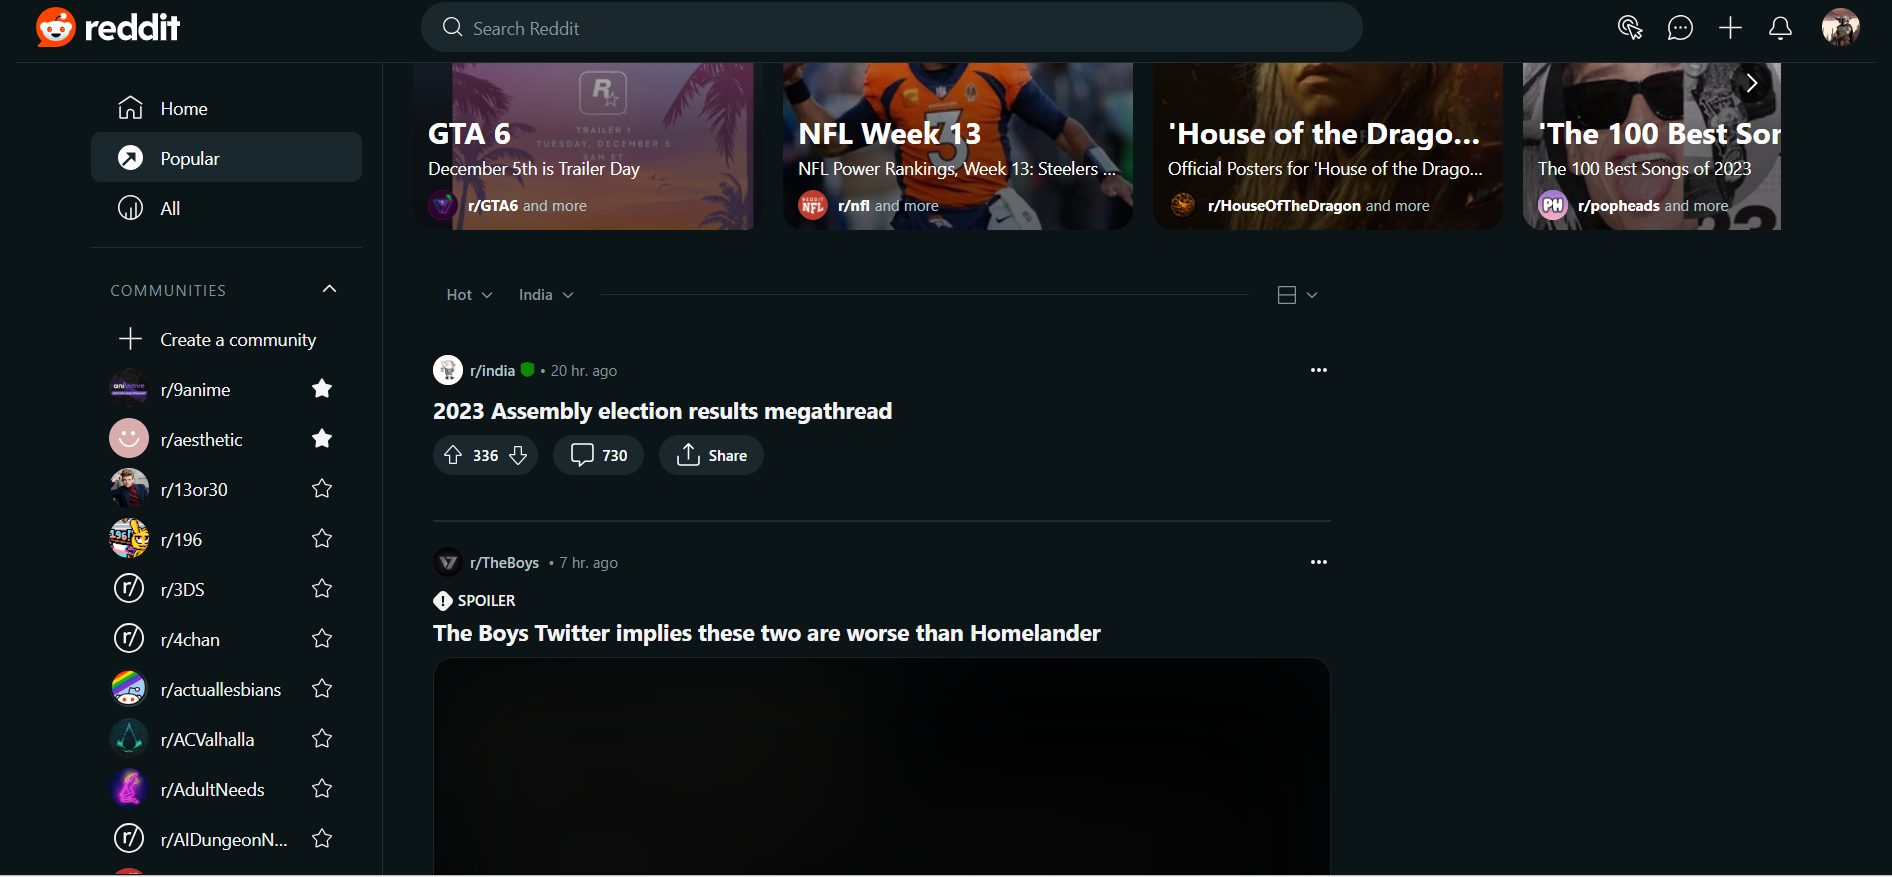Collapse the Communities section

click(329, 289)
